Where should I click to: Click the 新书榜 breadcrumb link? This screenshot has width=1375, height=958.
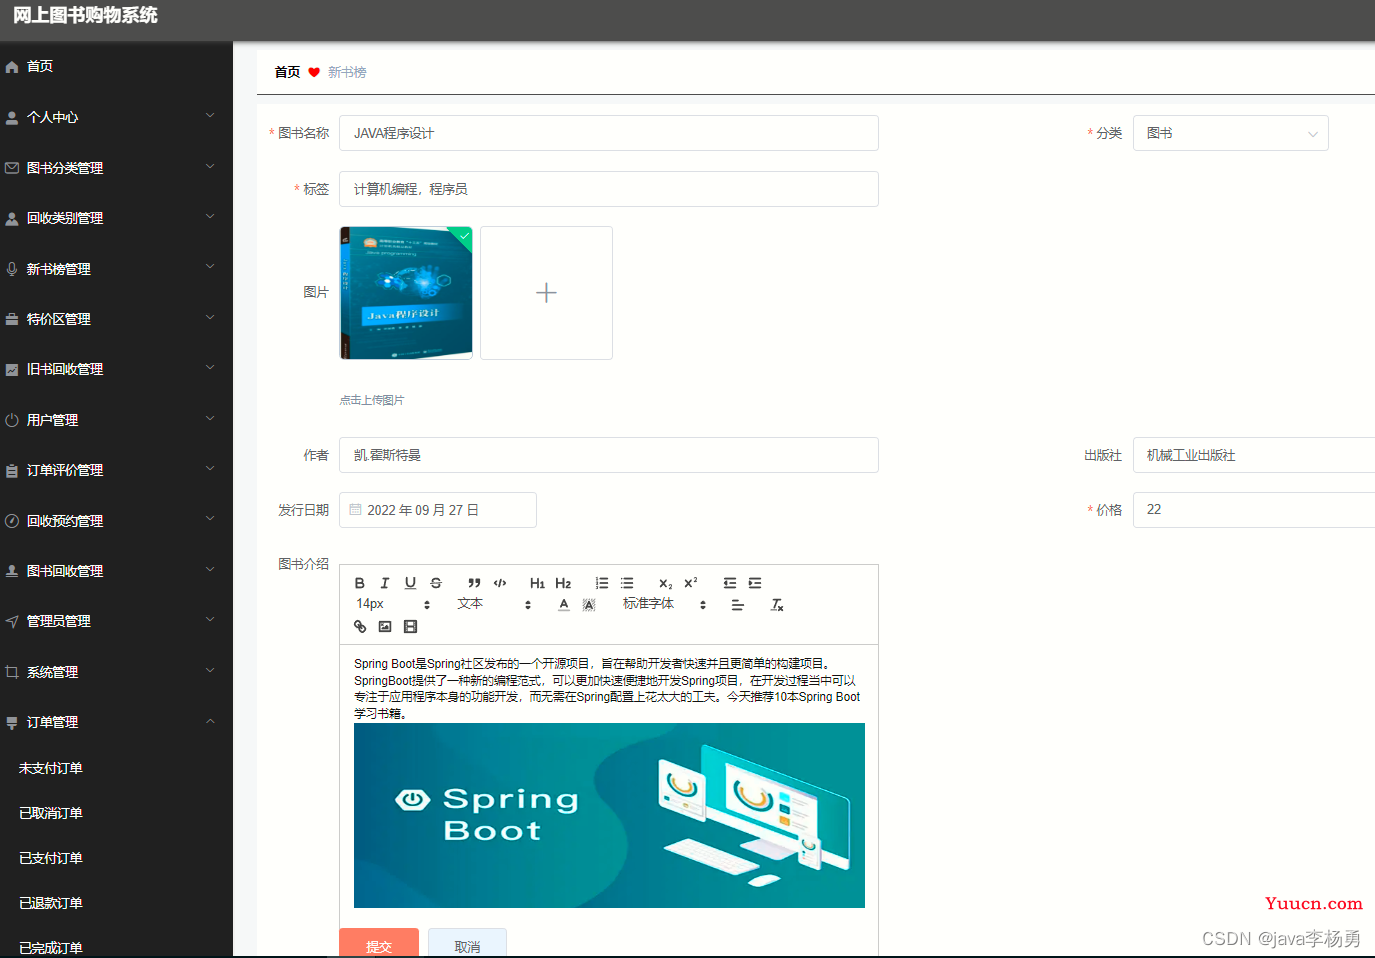coord(347,72)
